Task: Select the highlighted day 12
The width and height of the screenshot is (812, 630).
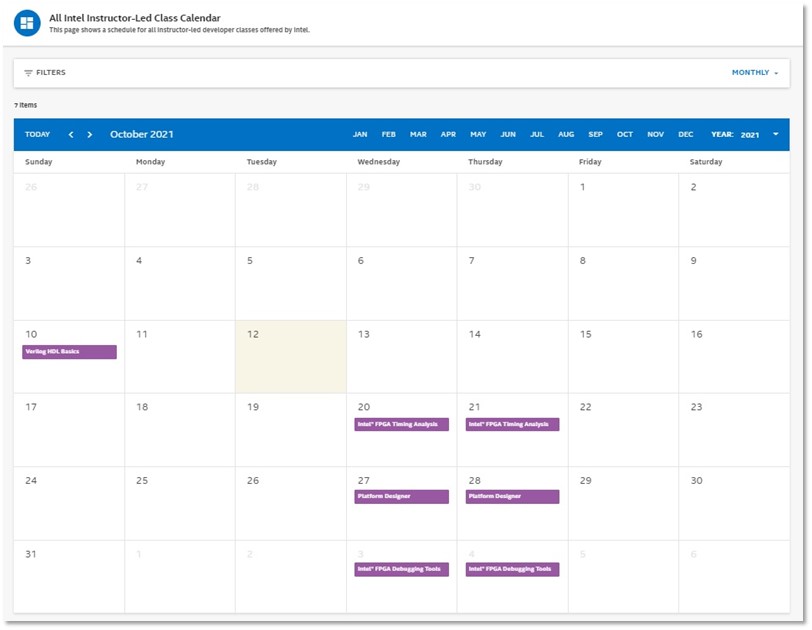Action: pos(291,357)
